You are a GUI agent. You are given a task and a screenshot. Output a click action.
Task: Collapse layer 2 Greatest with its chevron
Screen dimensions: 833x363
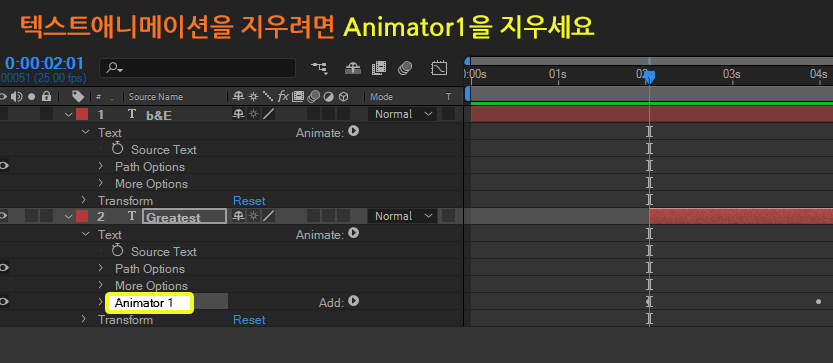pyautogui.click(x=68, y=216)
